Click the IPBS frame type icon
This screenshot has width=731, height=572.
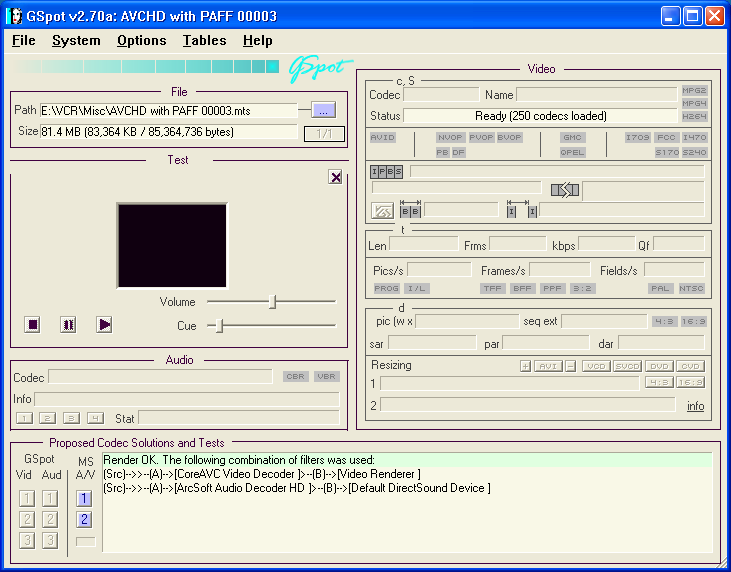tap(386, 172)
